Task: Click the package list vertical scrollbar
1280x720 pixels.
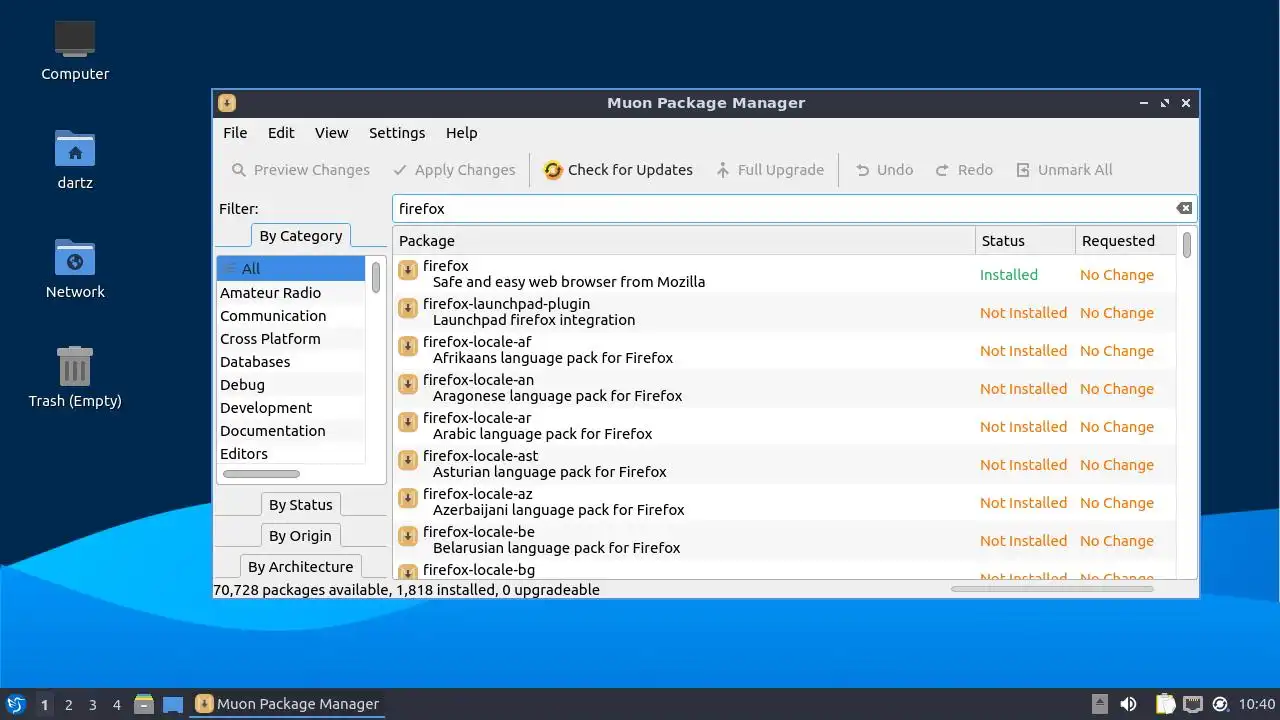Action: (x=1187, y=245)
